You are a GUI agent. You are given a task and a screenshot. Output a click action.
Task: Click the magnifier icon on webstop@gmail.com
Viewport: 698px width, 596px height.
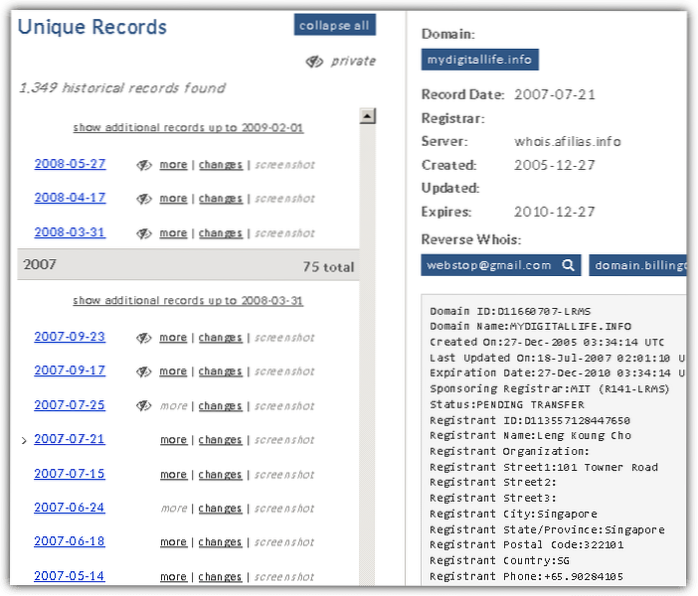tap(568, 265)
